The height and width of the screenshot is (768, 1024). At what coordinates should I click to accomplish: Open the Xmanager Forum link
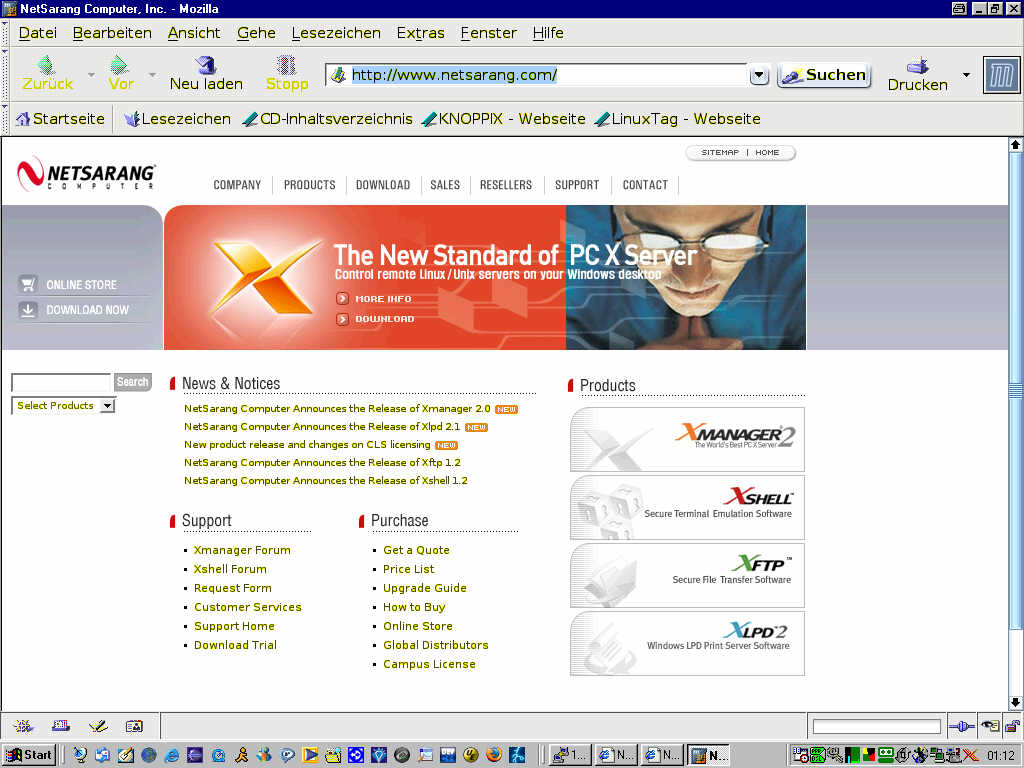click(242, 550)
